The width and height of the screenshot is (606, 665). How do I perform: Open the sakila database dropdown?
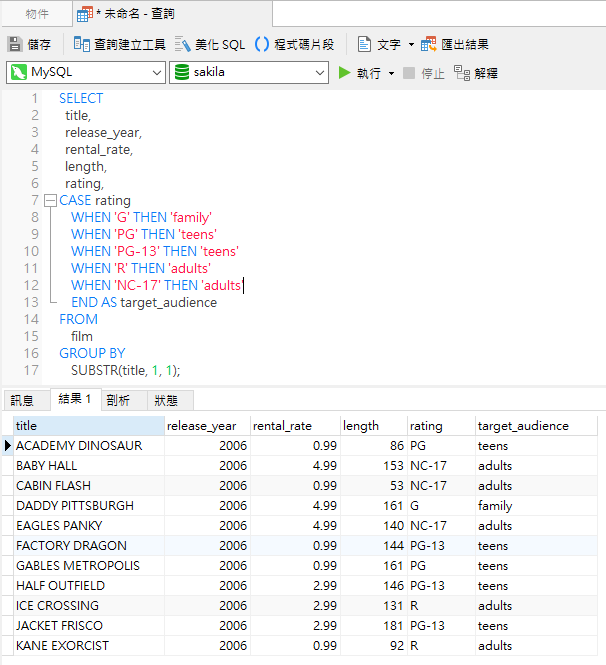pyautogui.click(x=320, y=73)
